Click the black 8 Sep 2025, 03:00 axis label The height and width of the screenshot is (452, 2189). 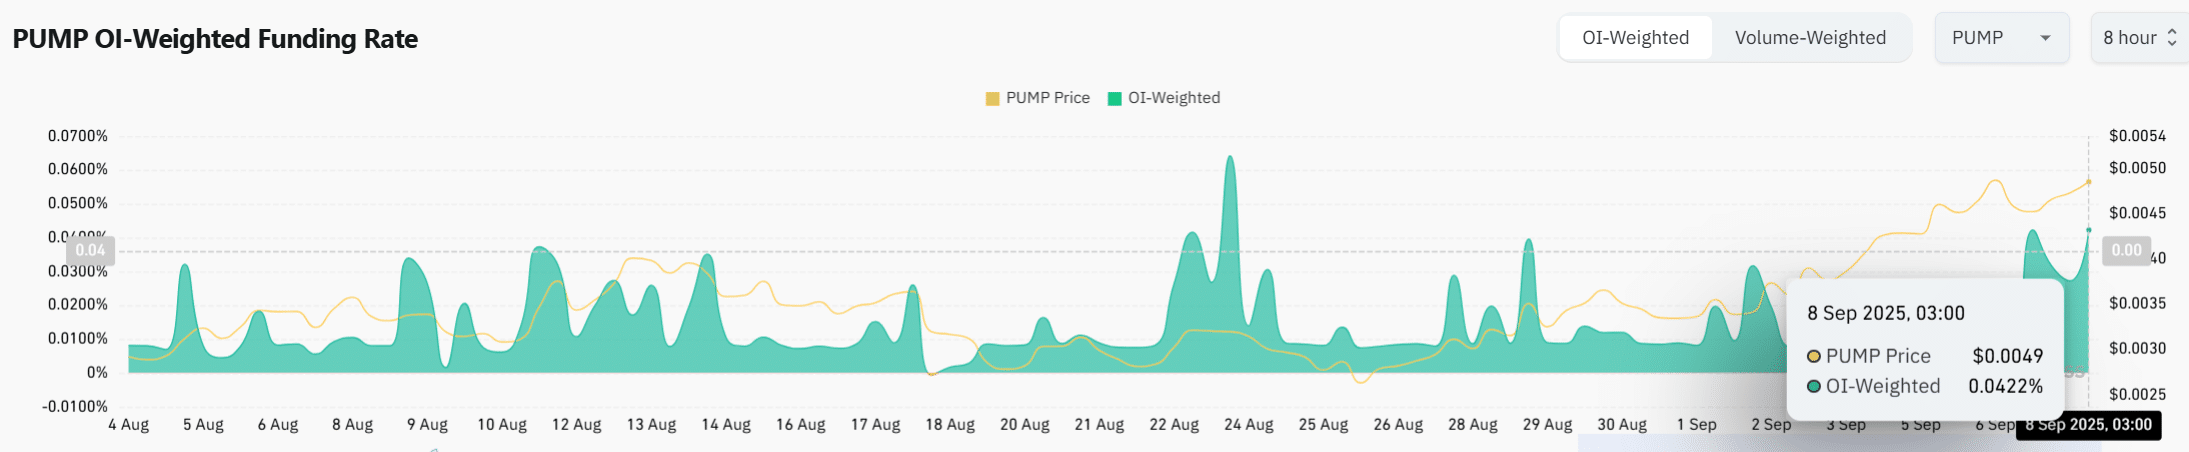2088,425
